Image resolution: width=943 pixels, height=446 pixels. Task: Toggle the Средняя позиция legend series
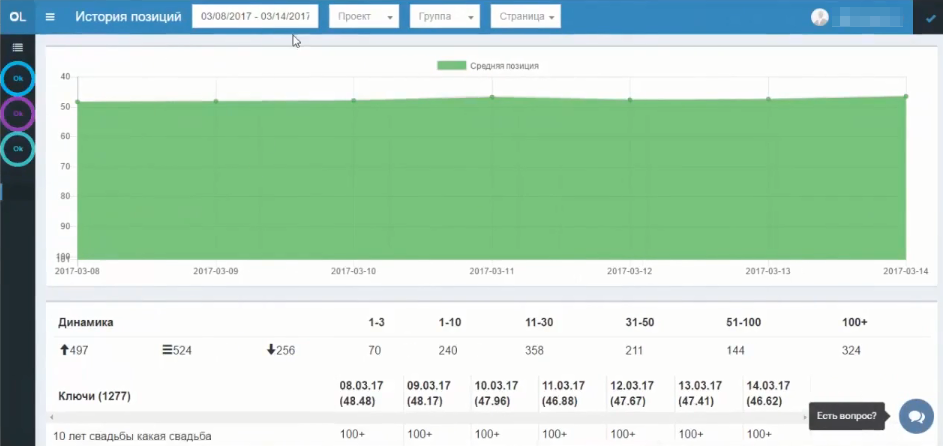tap(488, 66)
